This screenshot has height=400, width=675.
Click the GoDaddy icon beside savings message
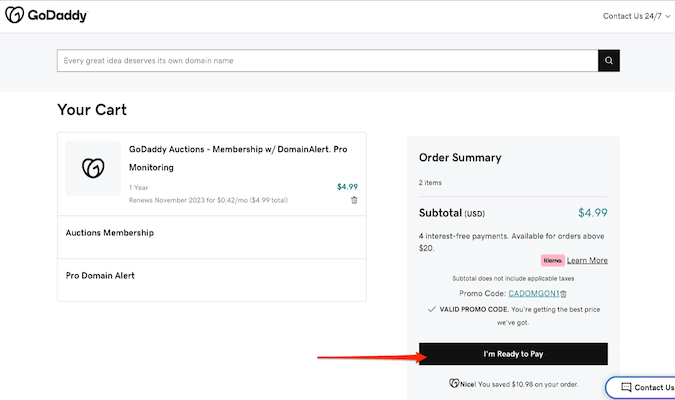point(454,383)
